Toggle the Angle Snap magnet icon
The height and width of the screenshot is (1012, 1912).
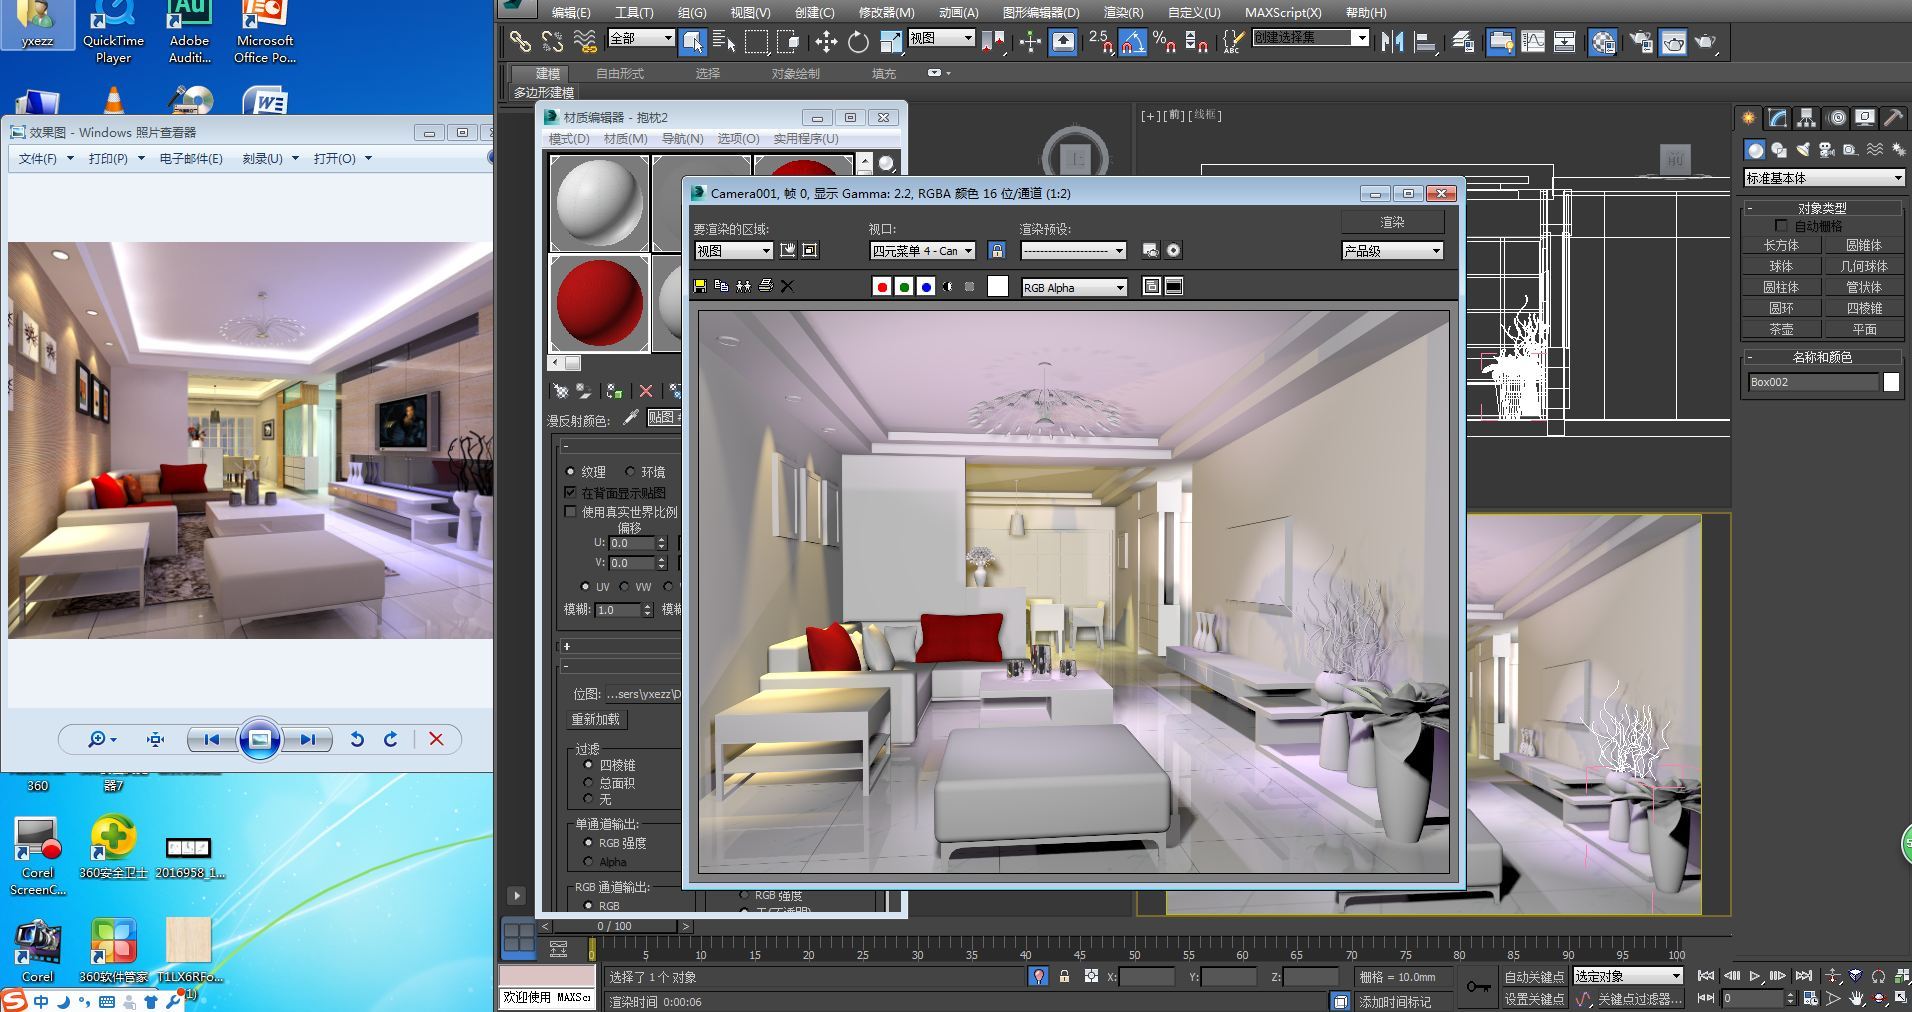click(x=1132, y=41)
